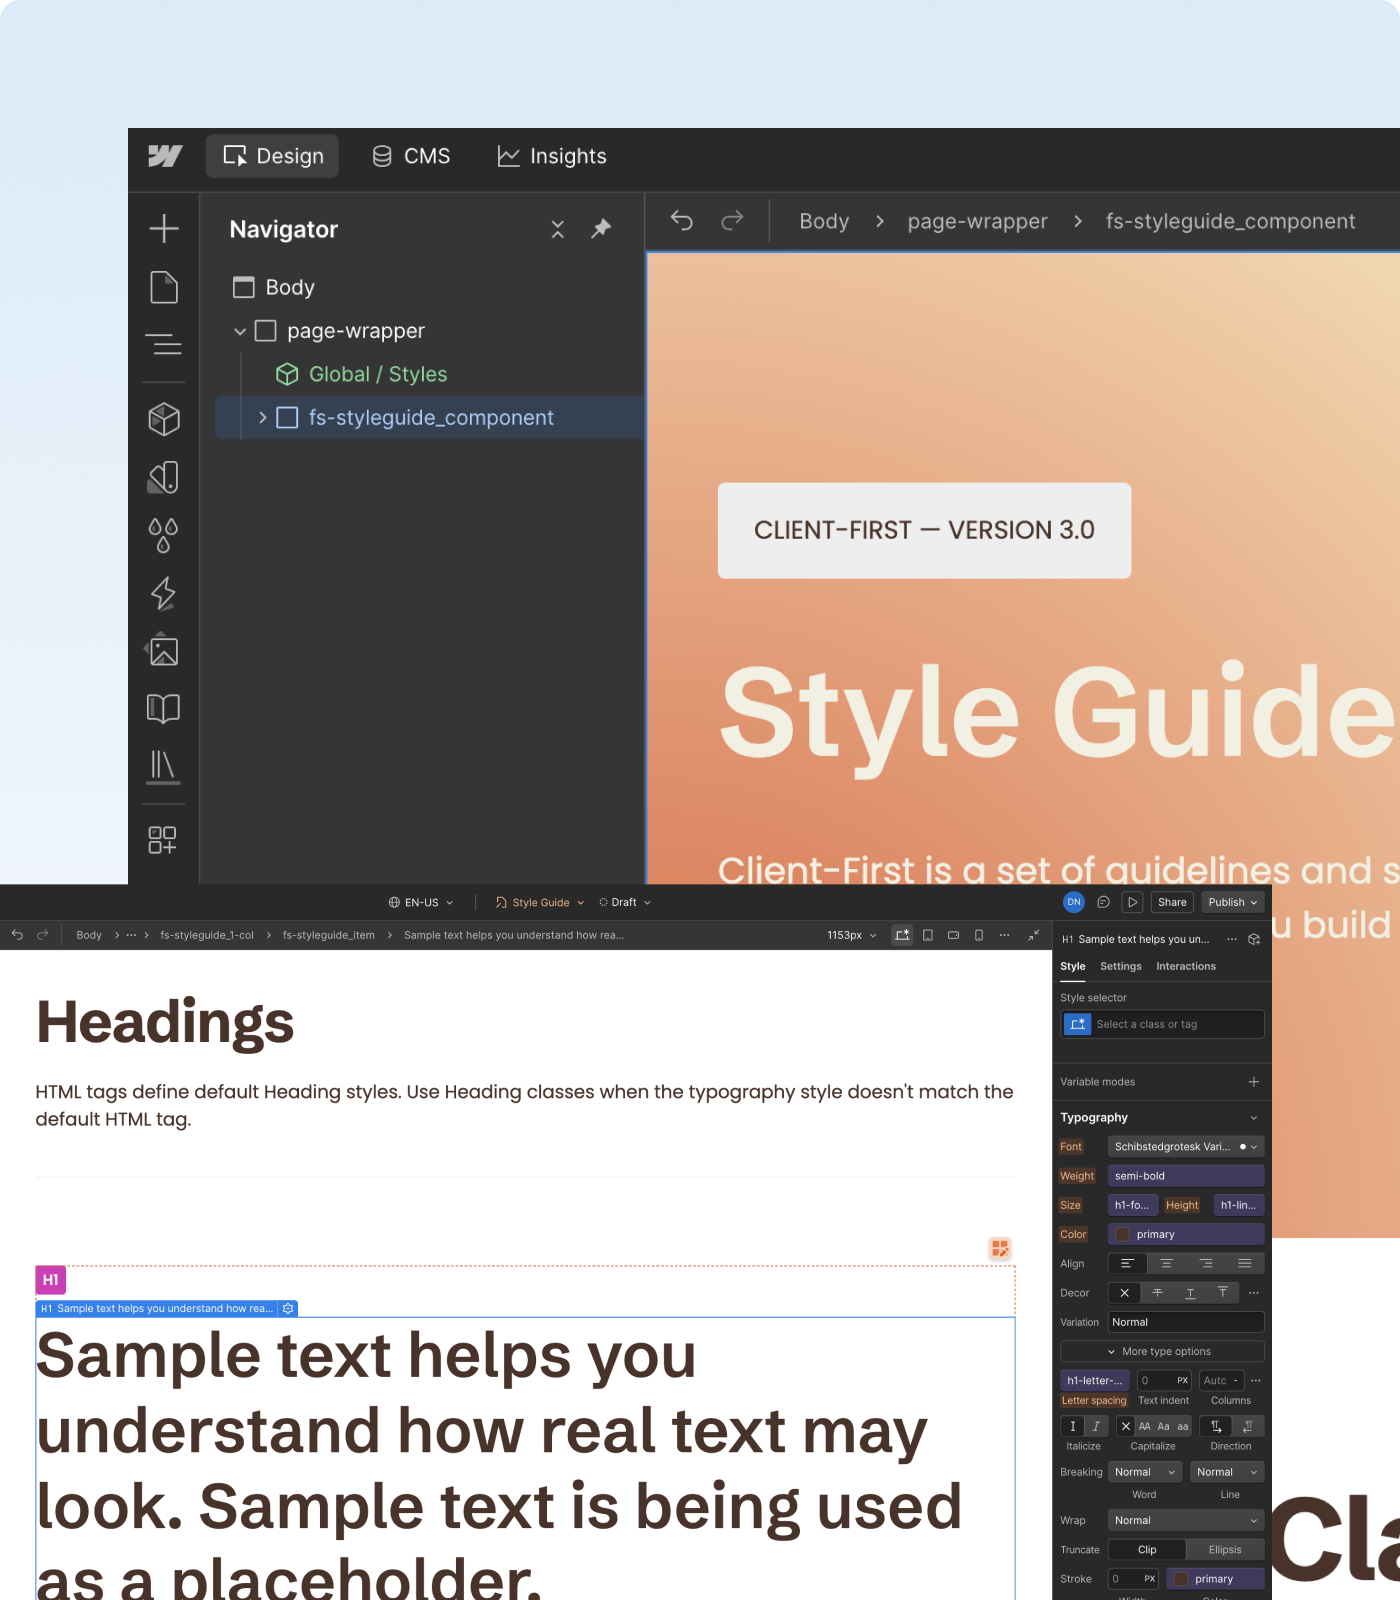Collapse all Navigator layers icon

(x=558, y=229)
